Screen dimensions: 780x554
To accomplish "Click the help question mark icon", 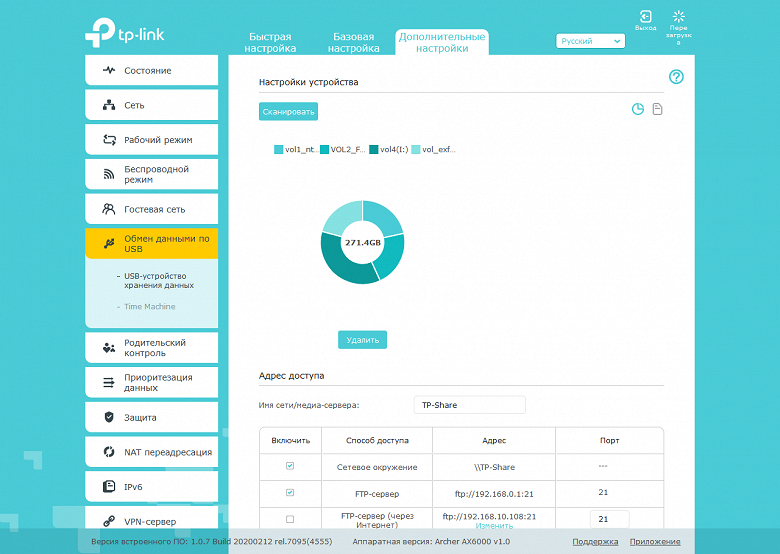I will coord(676,77).
